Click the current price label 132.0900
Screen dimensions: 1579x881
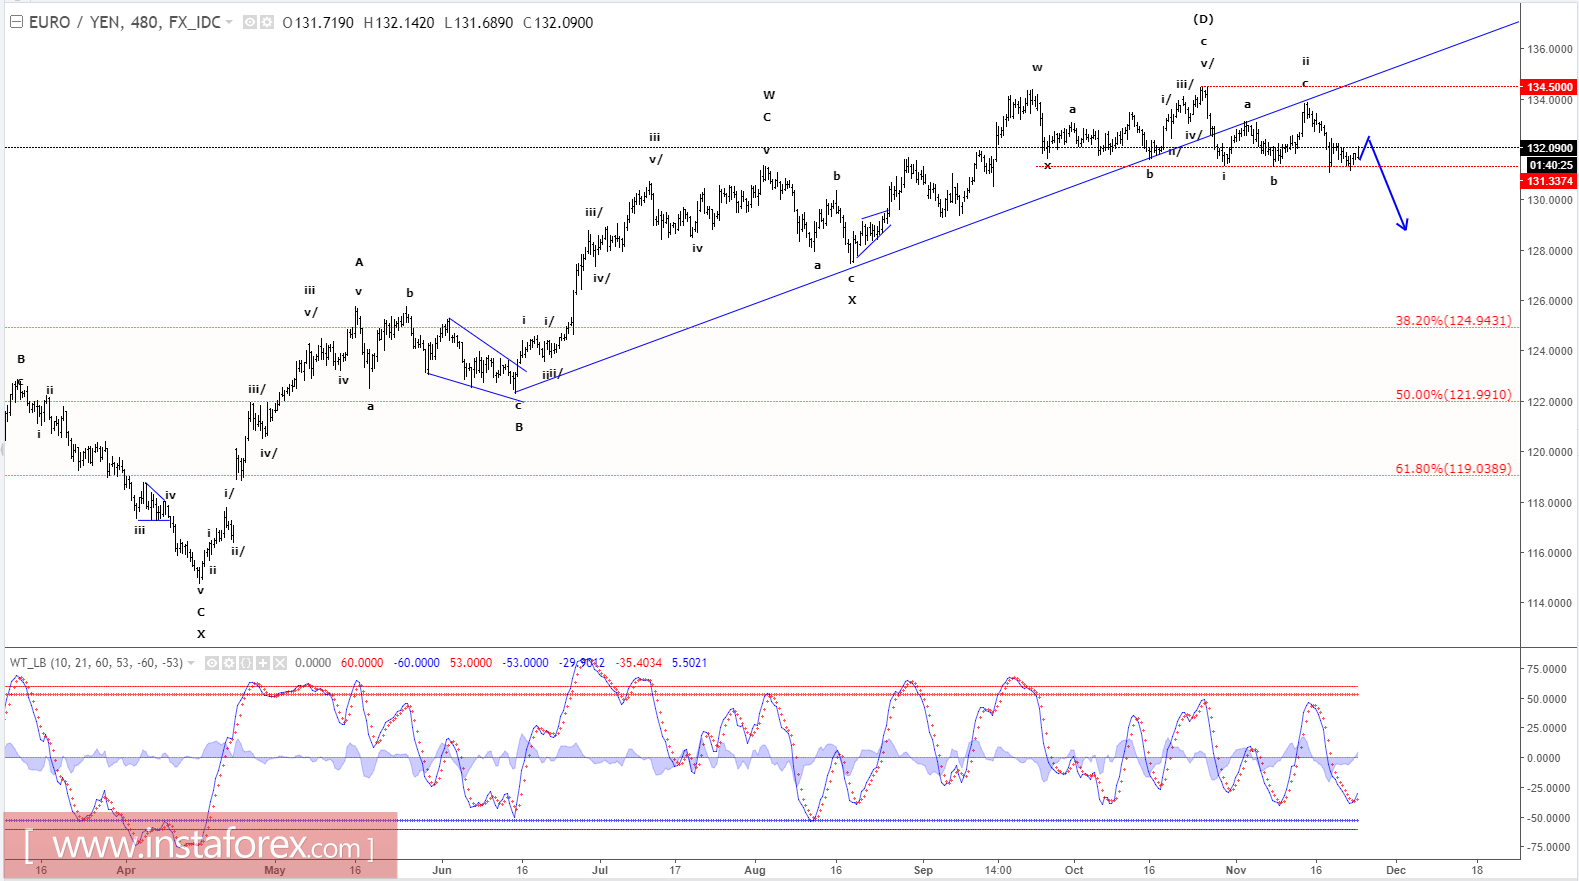click(1549, 148)
